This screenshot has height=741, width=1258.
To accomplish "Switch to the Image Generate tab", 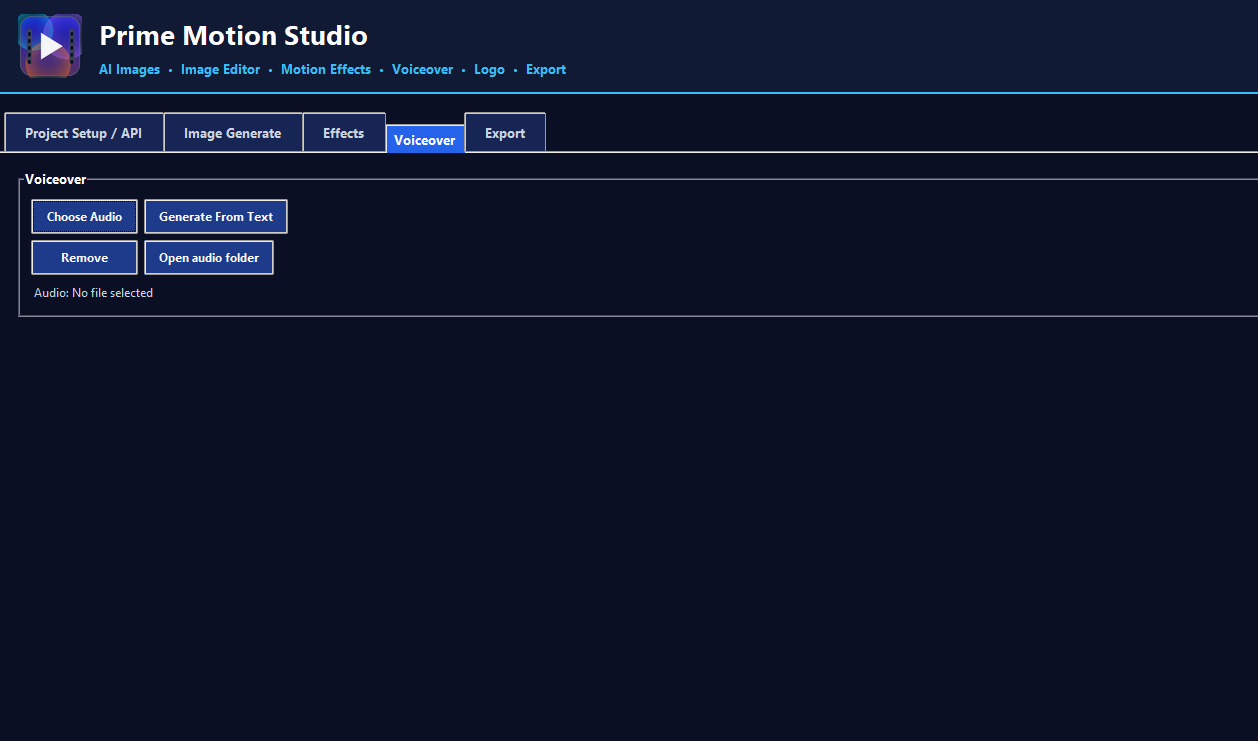I will [233, 133].
